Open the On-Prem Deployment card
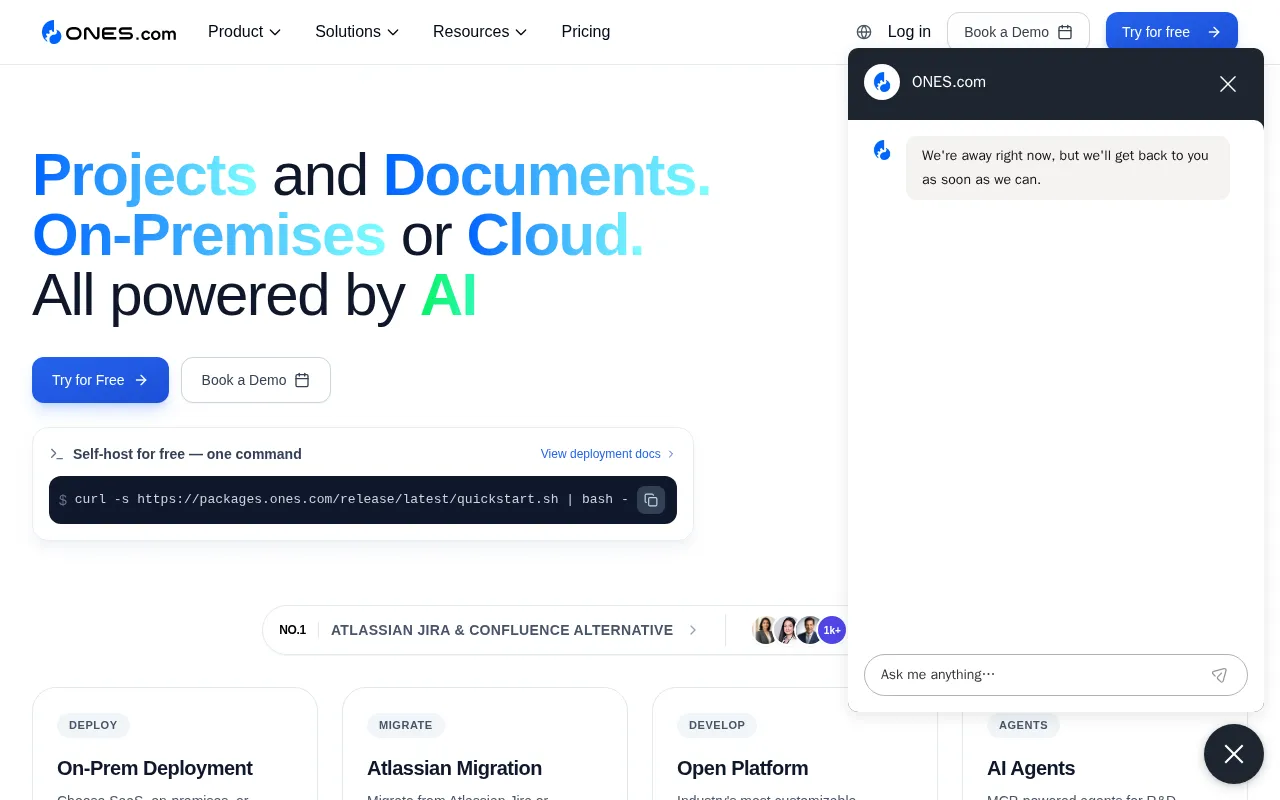 175,743
